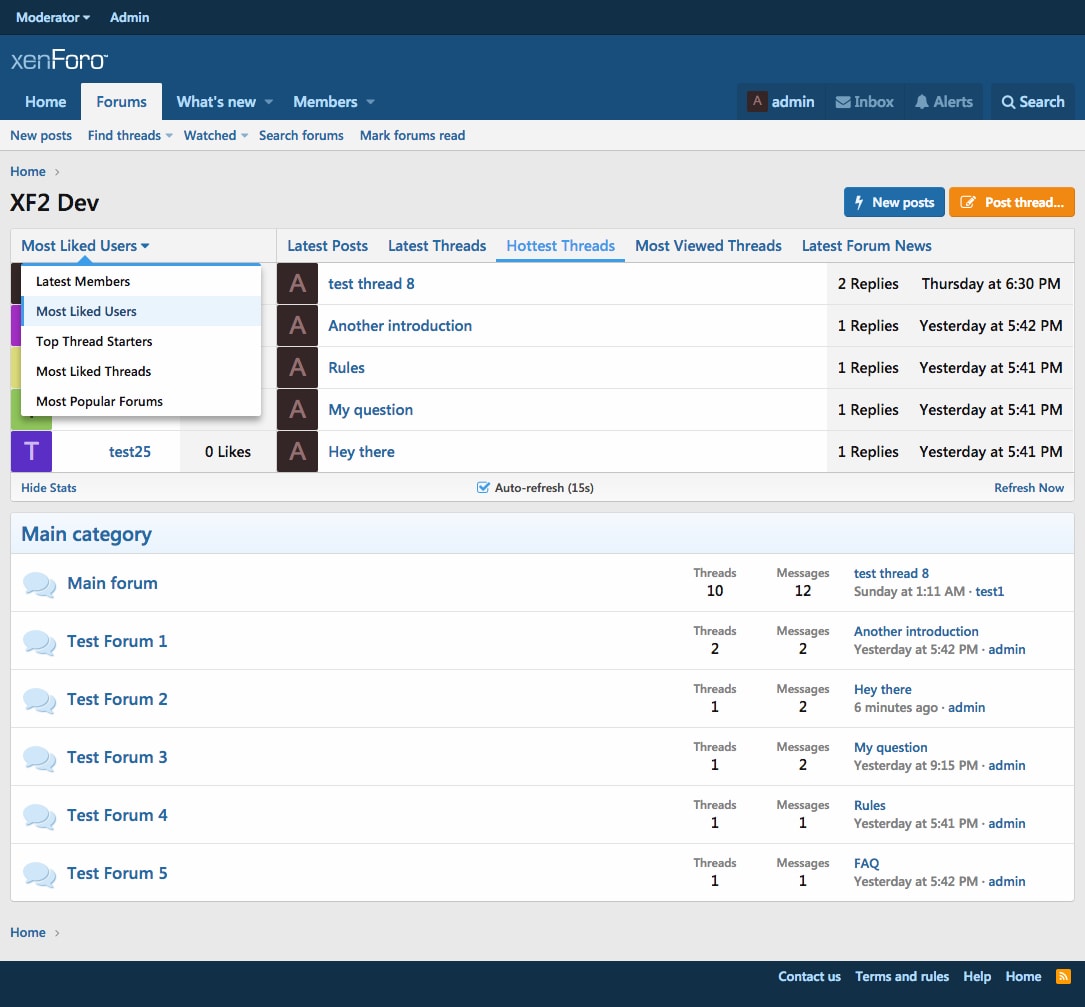Image resolution: width=1085 pixels, height=1007 pixels.
Task: Hide the stats panel via Hide Stats
Action: (x=48, y=487)
